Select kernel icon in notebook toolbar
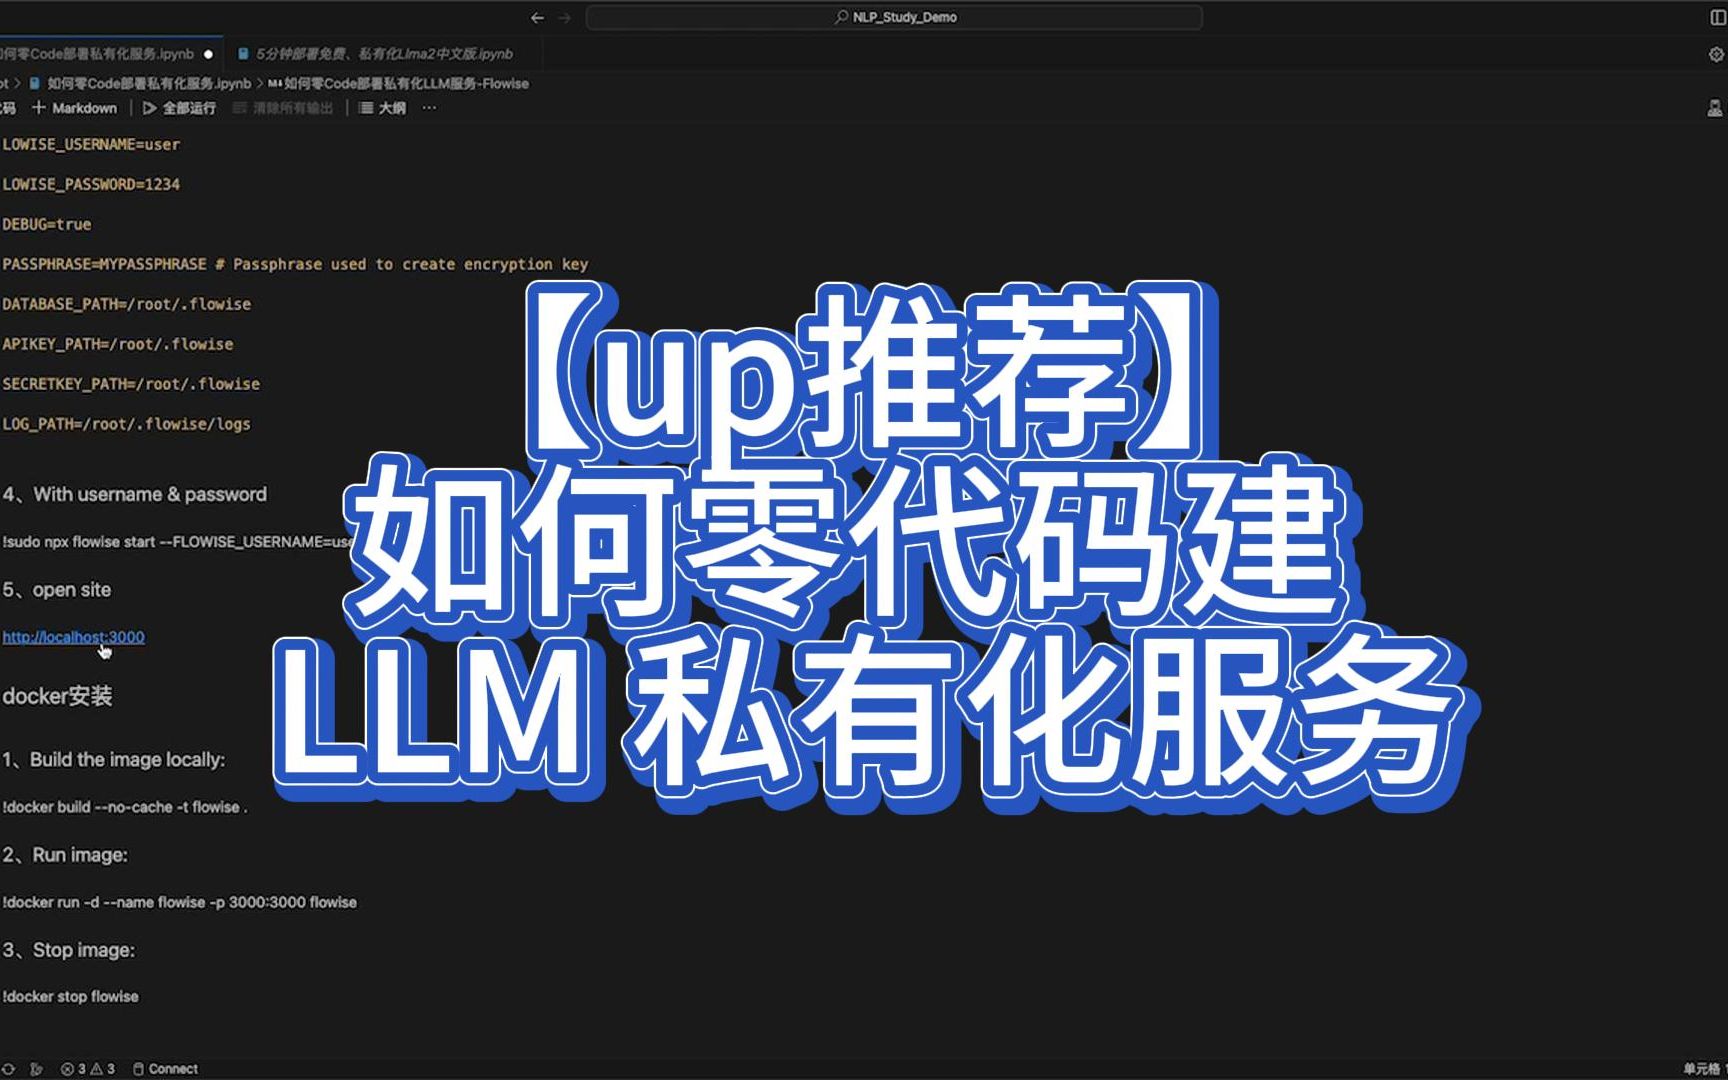Screen dimensions: 1728x1080 [x=1715, y=108]
